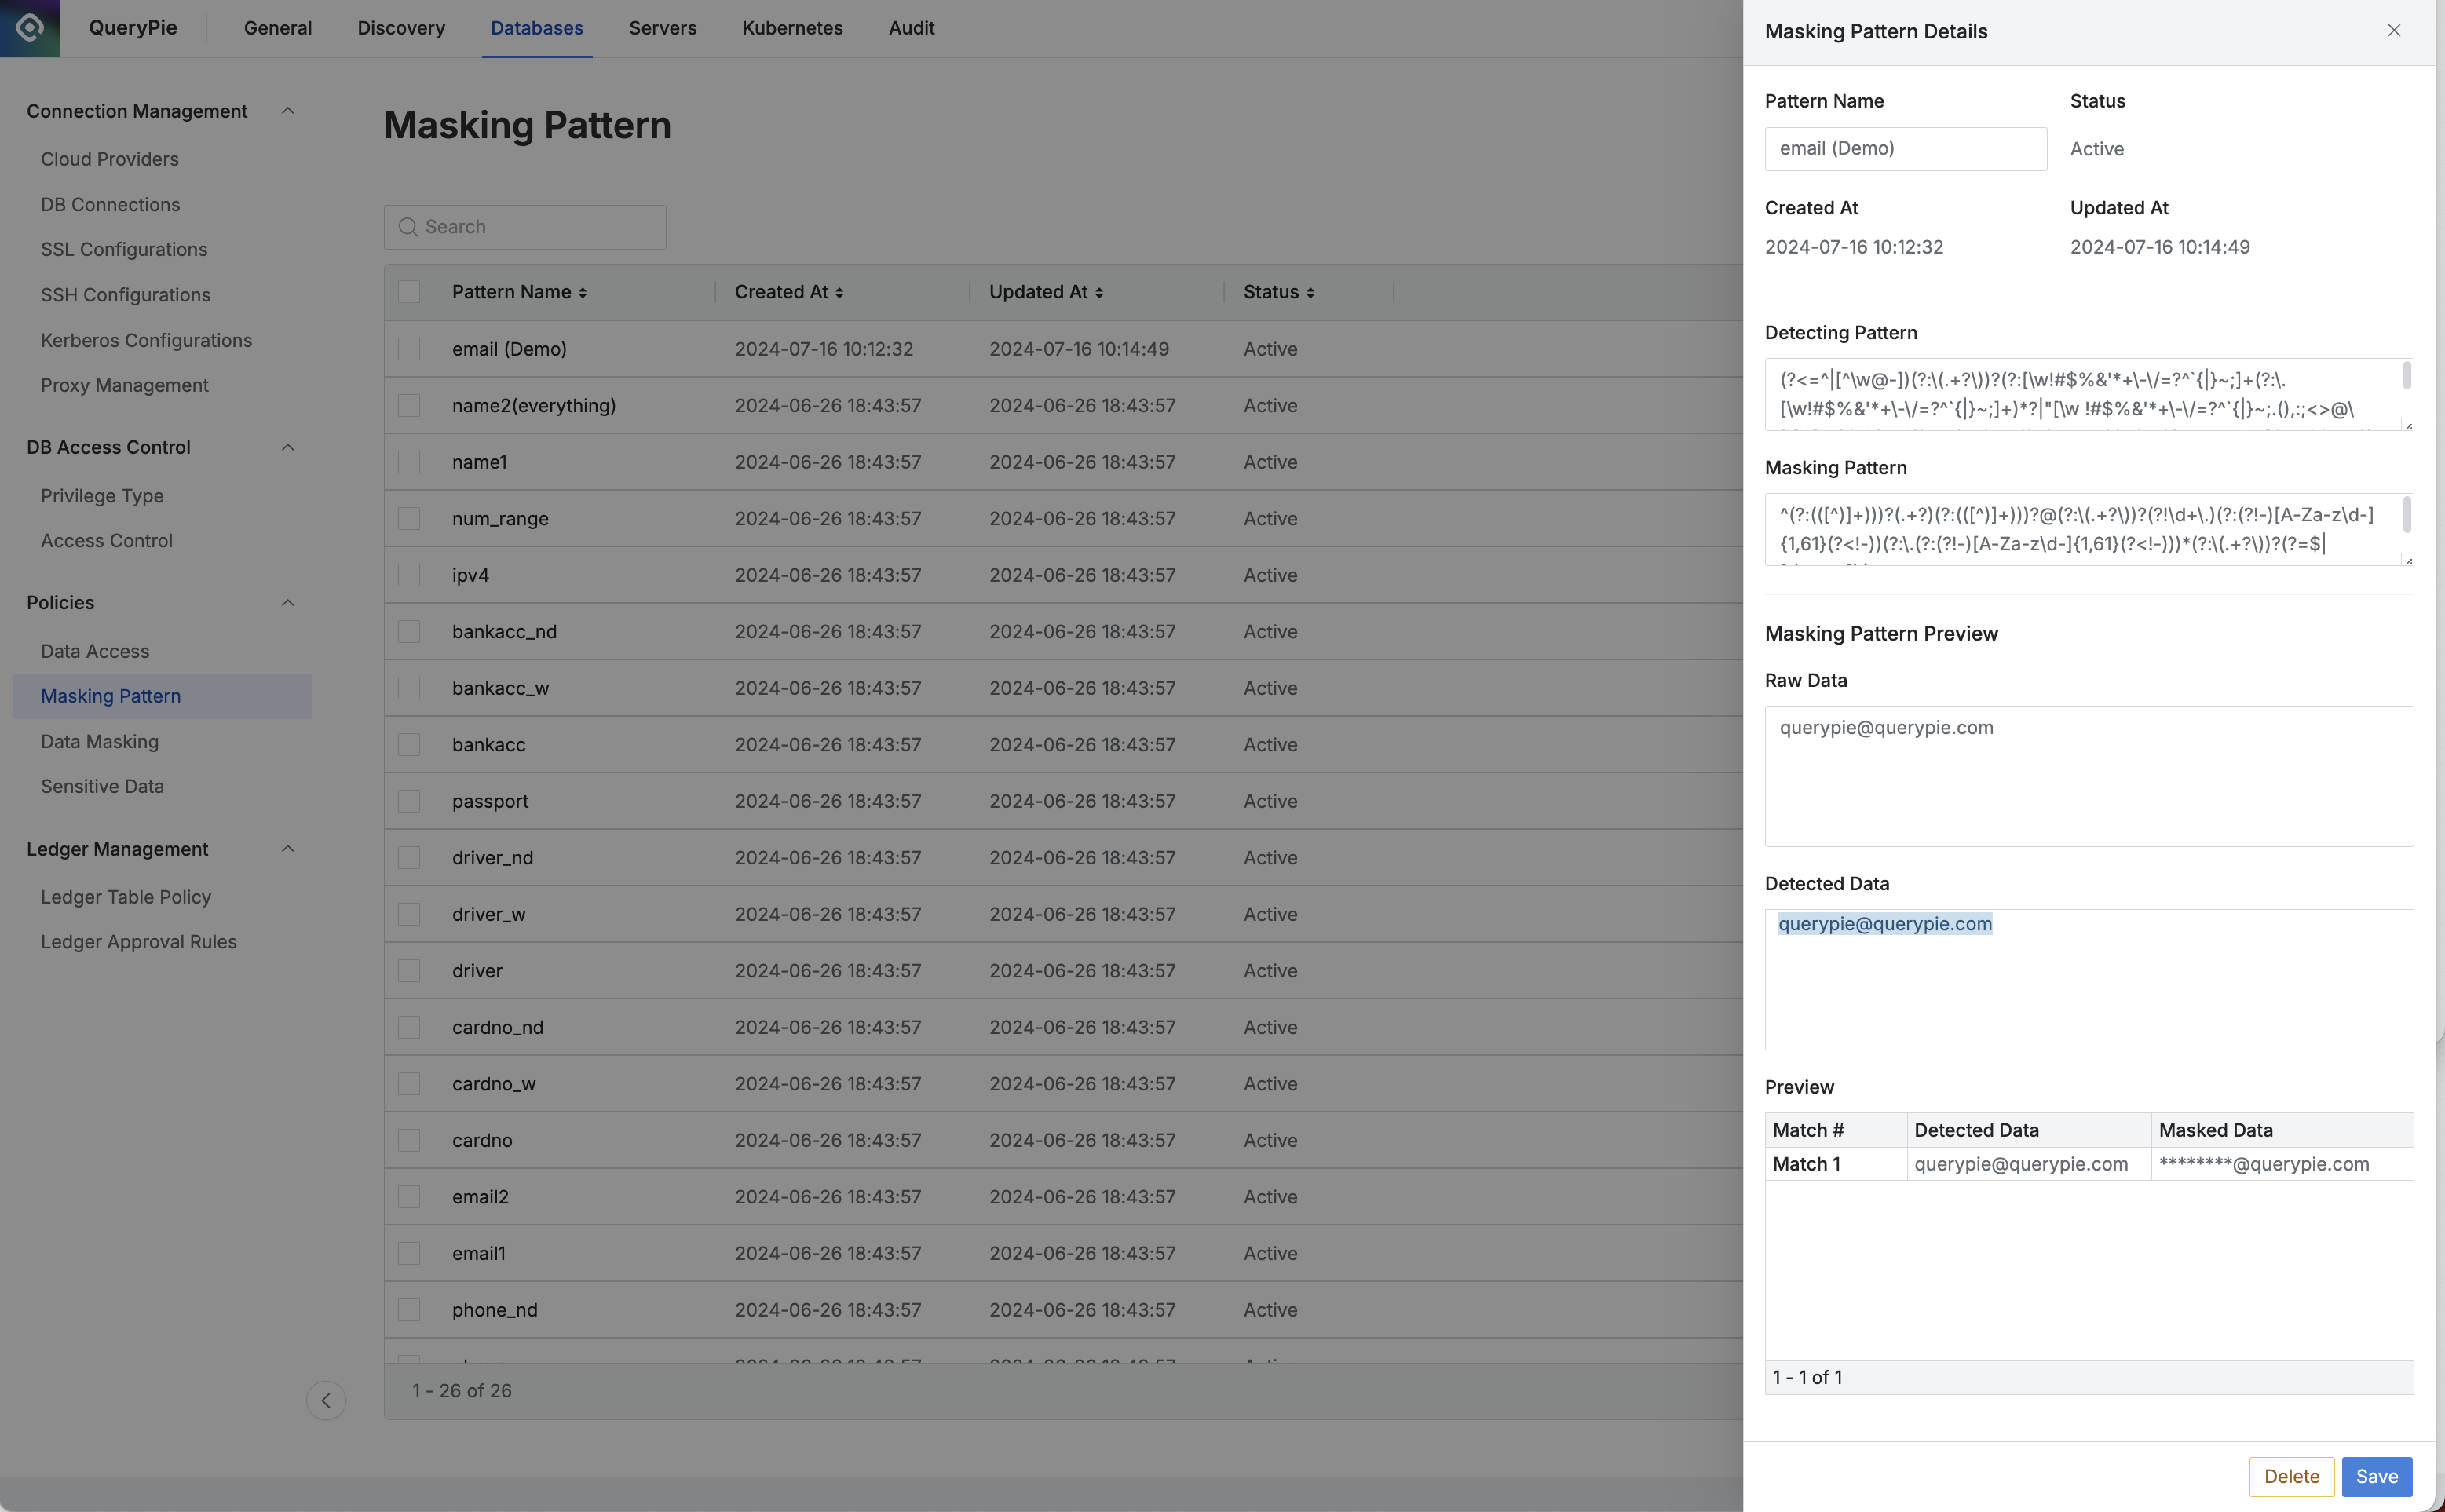Screen dimensions: 2445x1512
Task: Collapse sidebar with left chevron button
Action: [326, 1400]
